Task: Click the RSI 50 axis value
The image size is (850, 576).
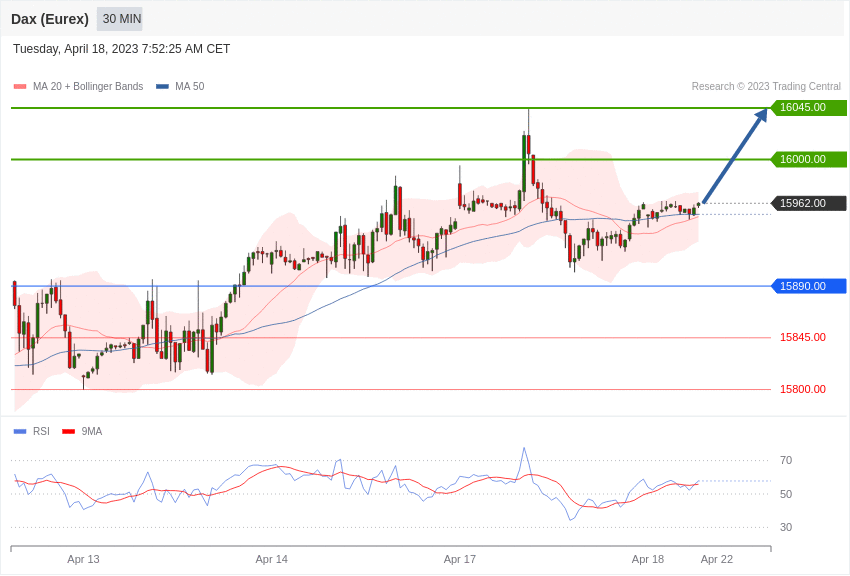Action: point(785,494)
